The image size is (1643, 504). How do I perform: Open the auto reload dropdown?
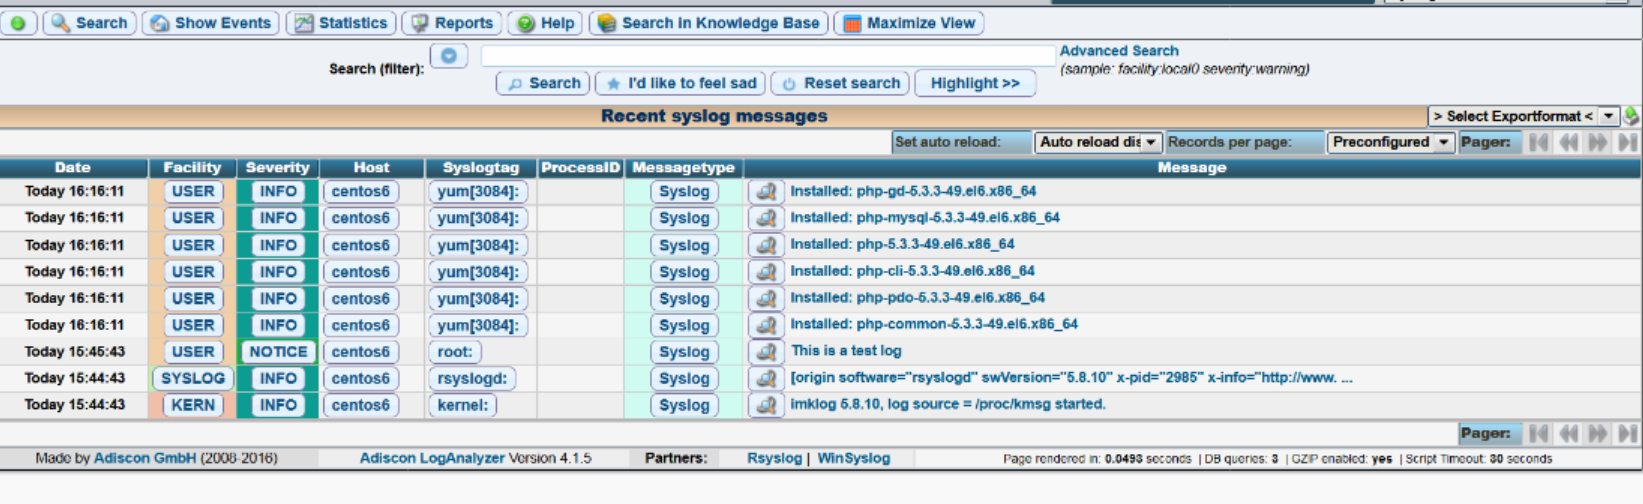tap(1097, 142)
